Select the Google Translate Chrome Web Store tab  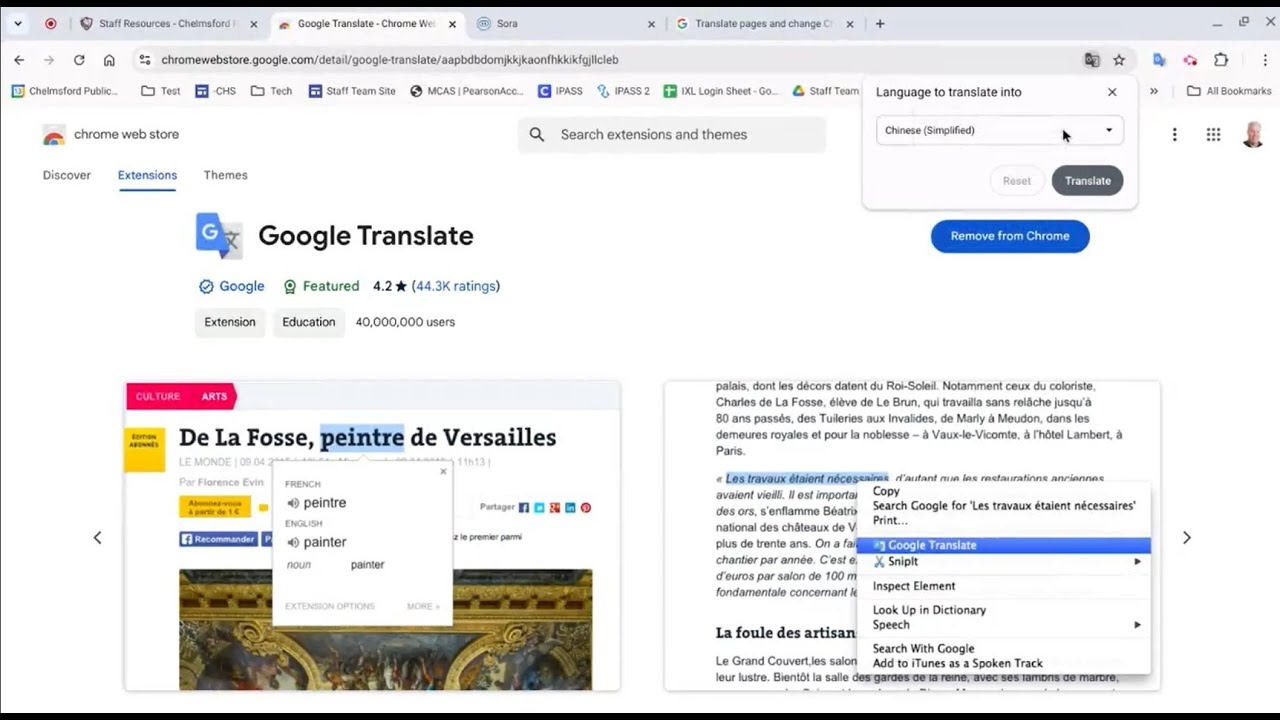click(366, 24)
